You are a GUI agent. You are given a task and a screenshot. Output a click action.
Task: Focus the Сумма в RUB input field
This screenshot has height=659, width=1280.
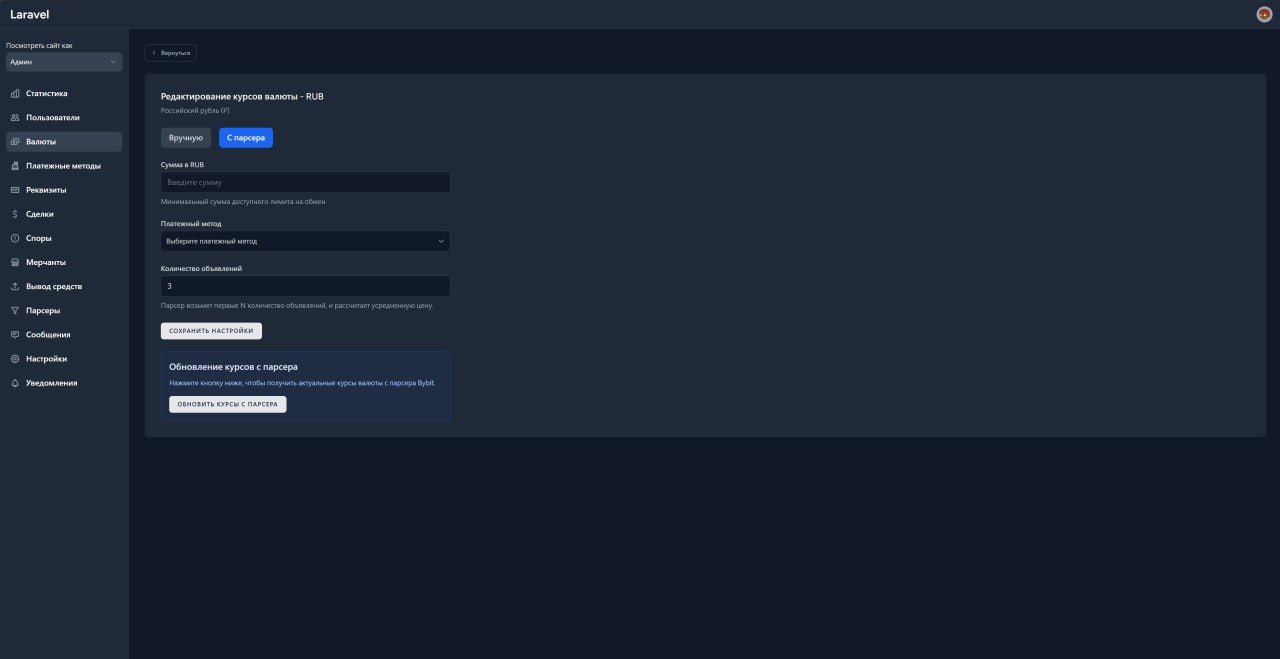tap(305, 183)
